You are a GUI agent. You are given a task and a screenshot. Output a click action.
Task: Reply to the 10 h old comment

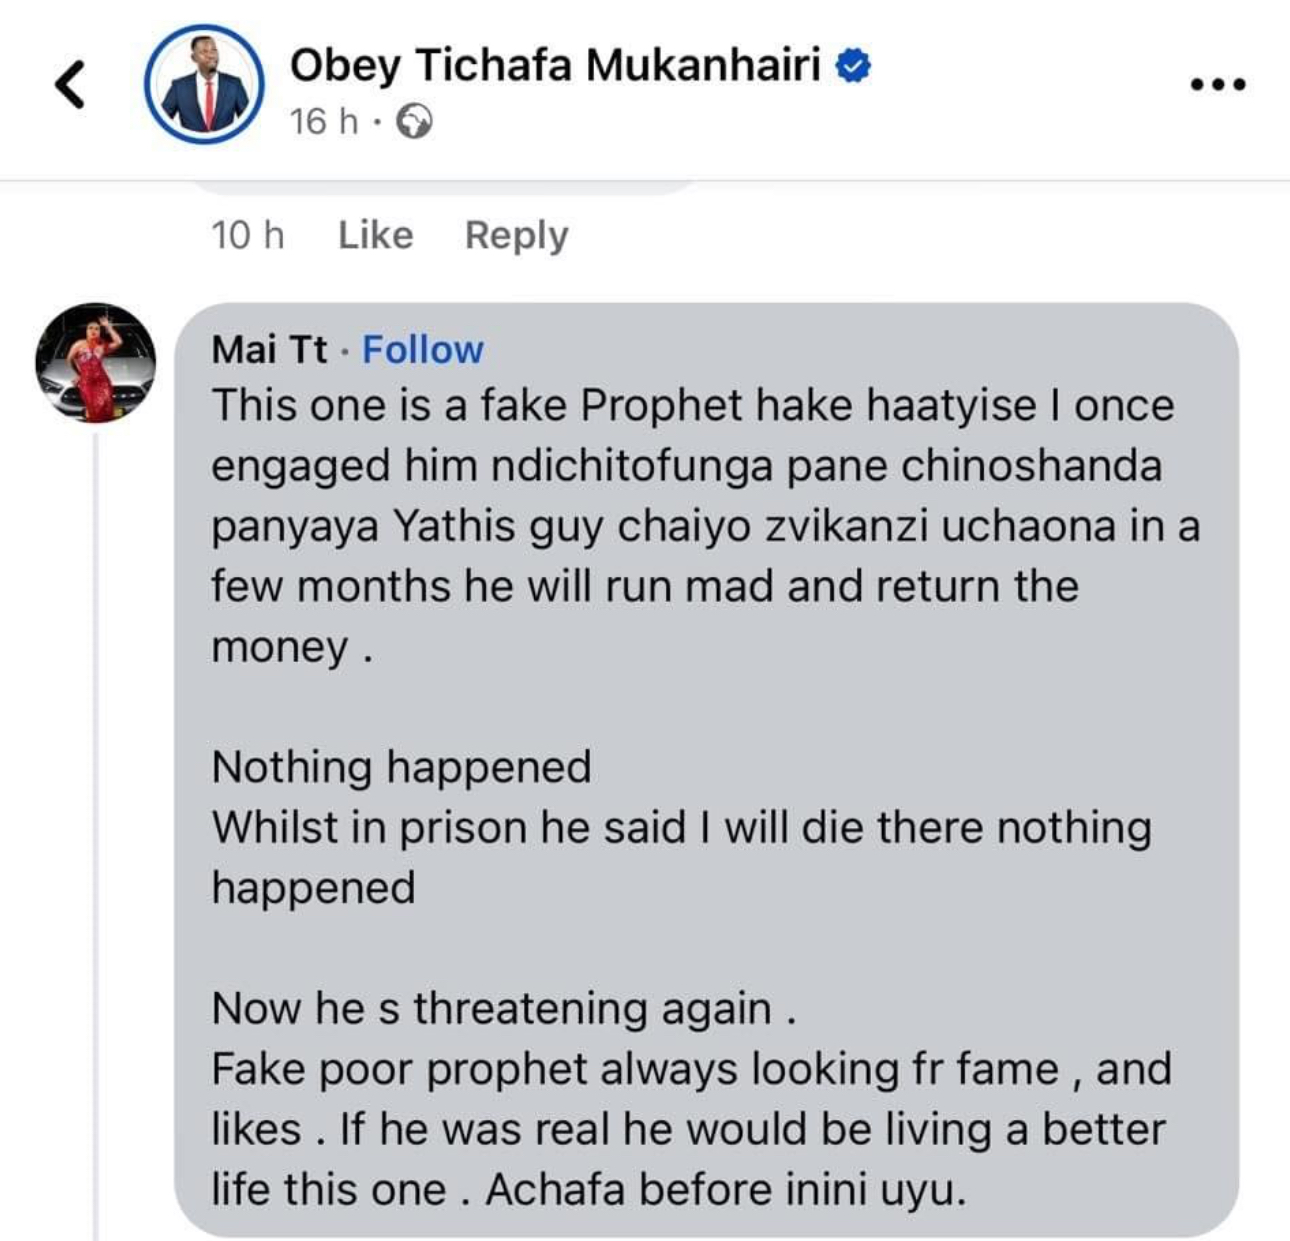(516, 236)
